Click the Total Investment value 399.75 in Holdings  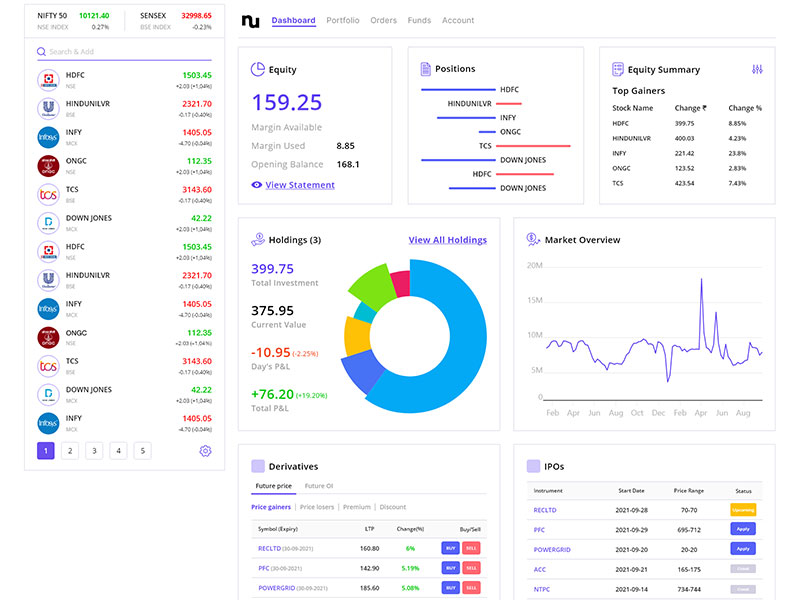(272, 269)
